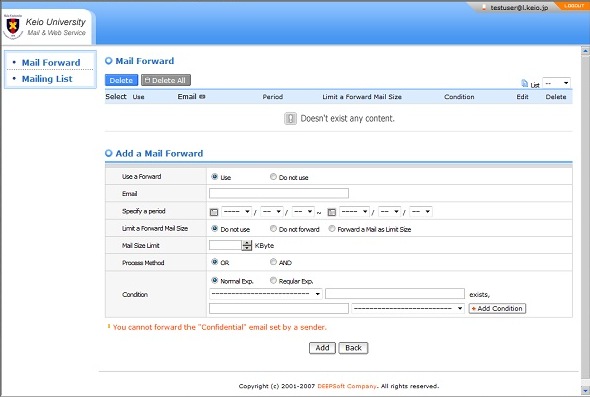Click the LOGOUT button

574,6
